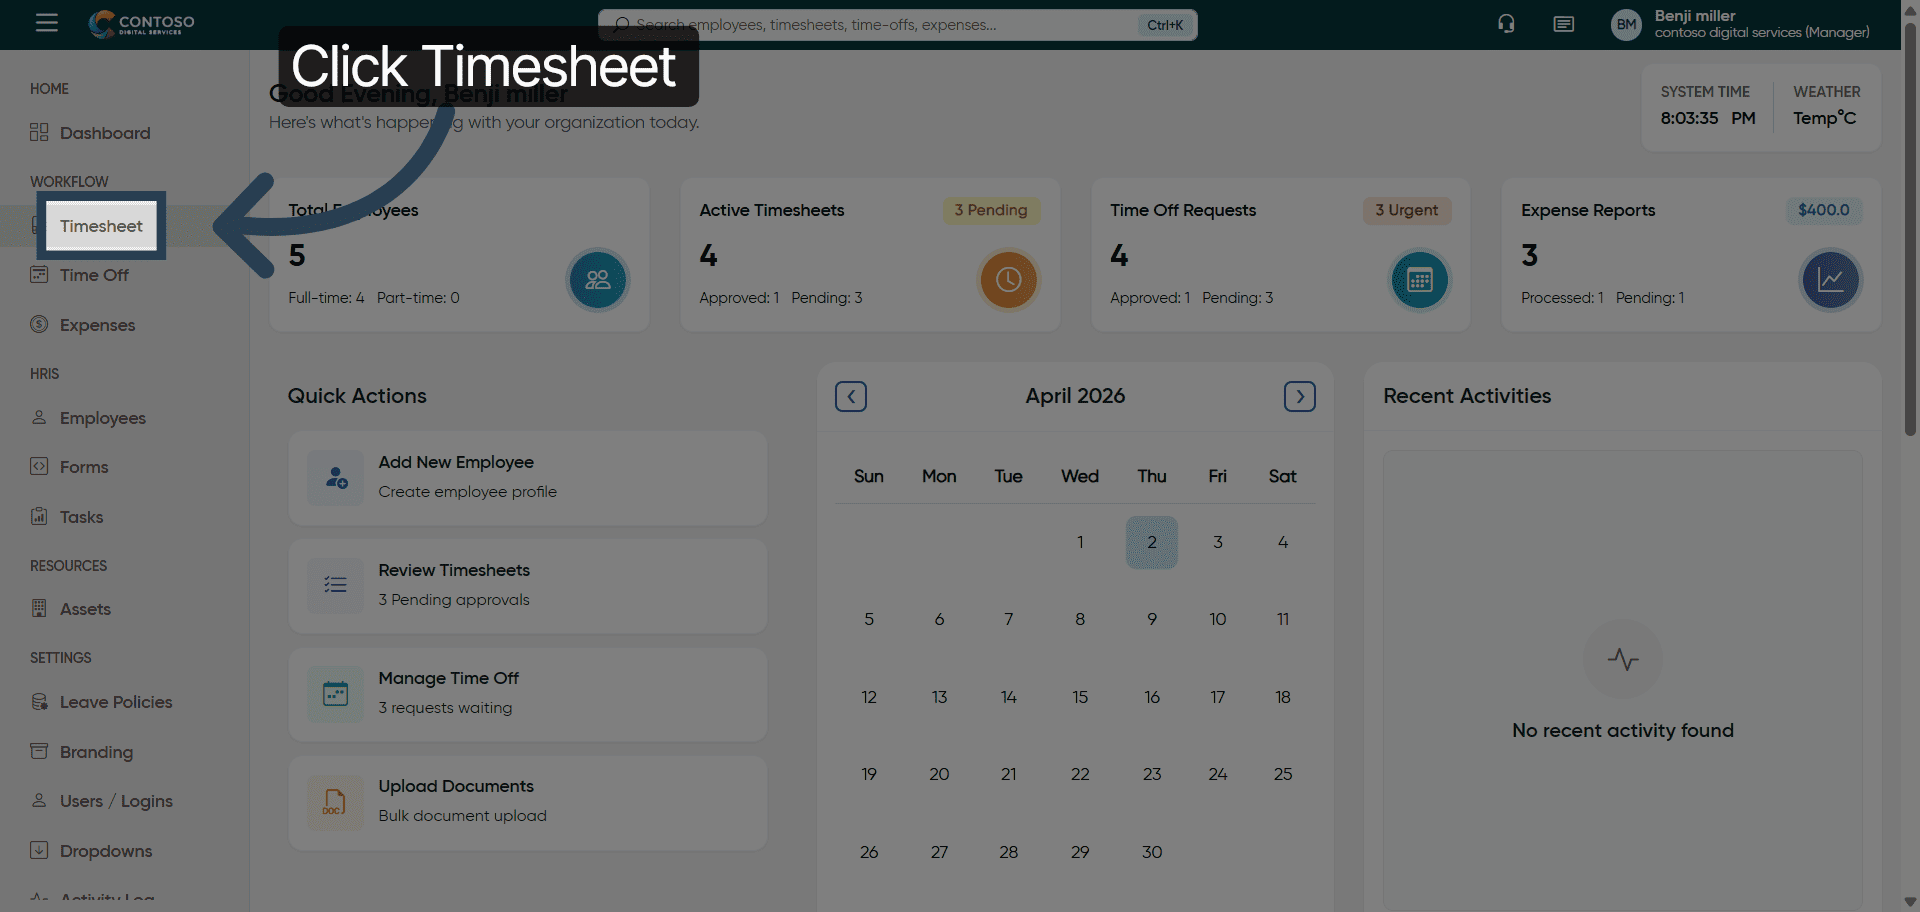1920x912 pixels.
Task: Click the Time Off Requests calendar icon
Action: 1419,280
